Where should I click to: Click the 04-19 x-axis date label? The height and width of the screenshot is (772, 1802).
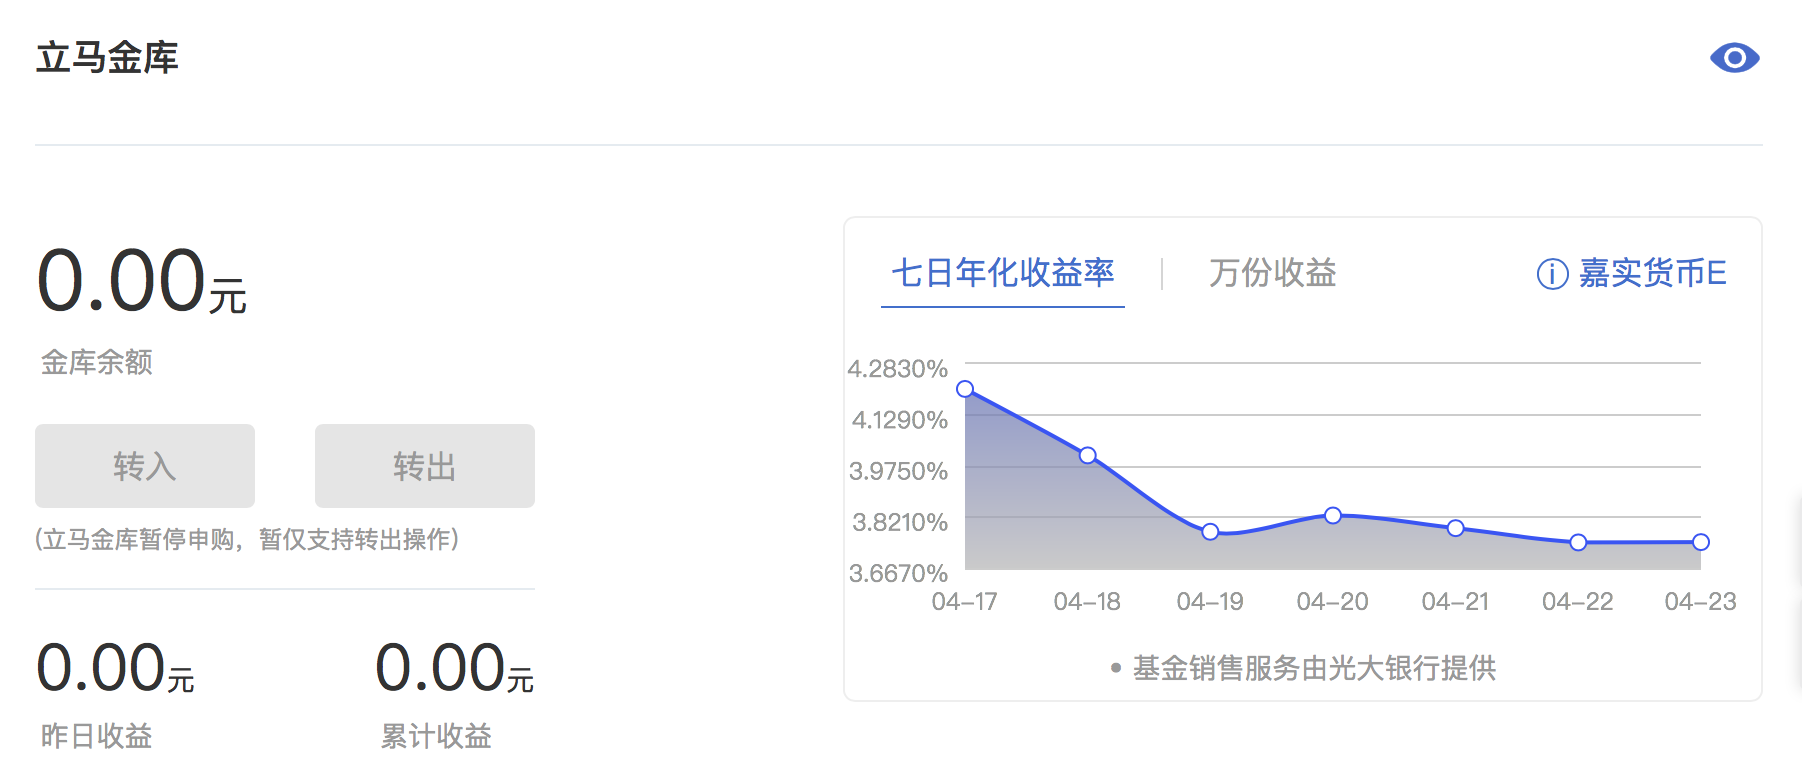pos(1210,601)
